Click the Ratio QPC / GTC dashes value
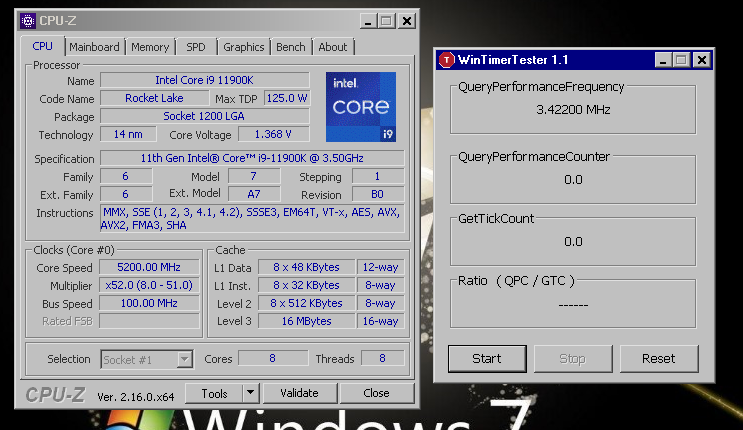743x430 pixels. [573, 305]
